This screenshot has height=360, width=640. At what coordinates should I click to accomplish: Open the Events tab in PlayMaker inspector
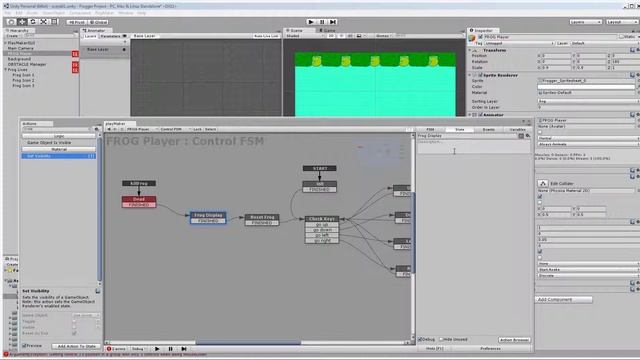point(489,129)
